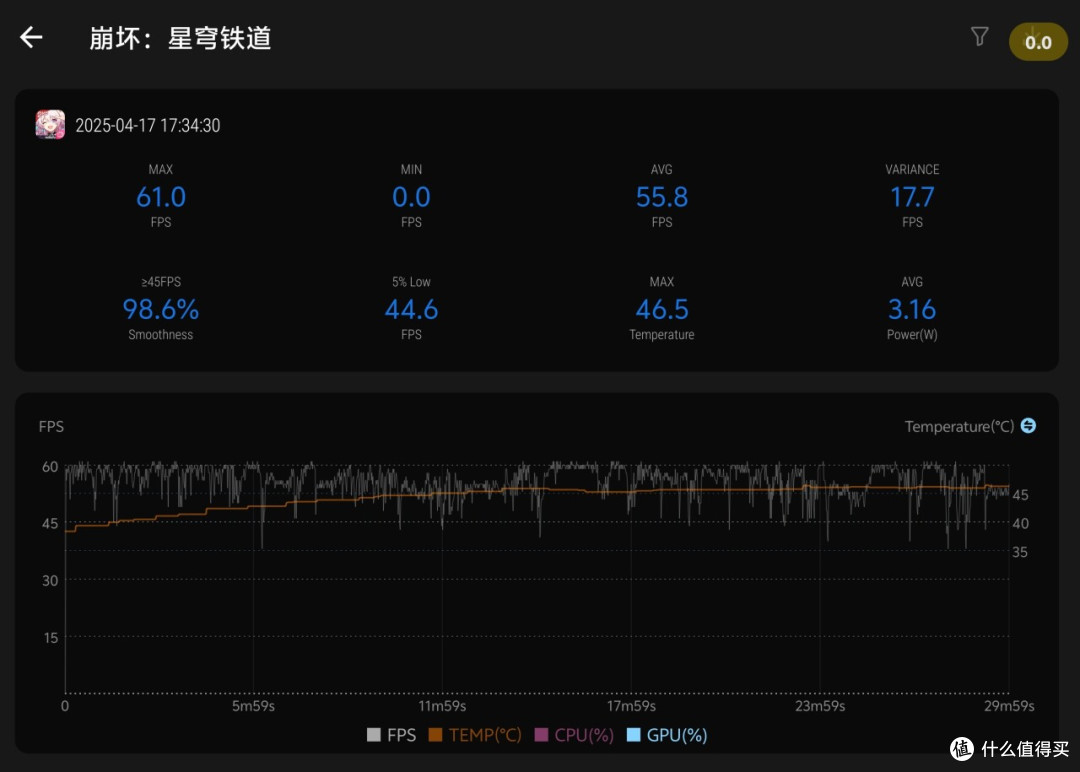1080x772 pixels.
Task: Click the Temperature(°C) axis label
Action: [959, 426]
